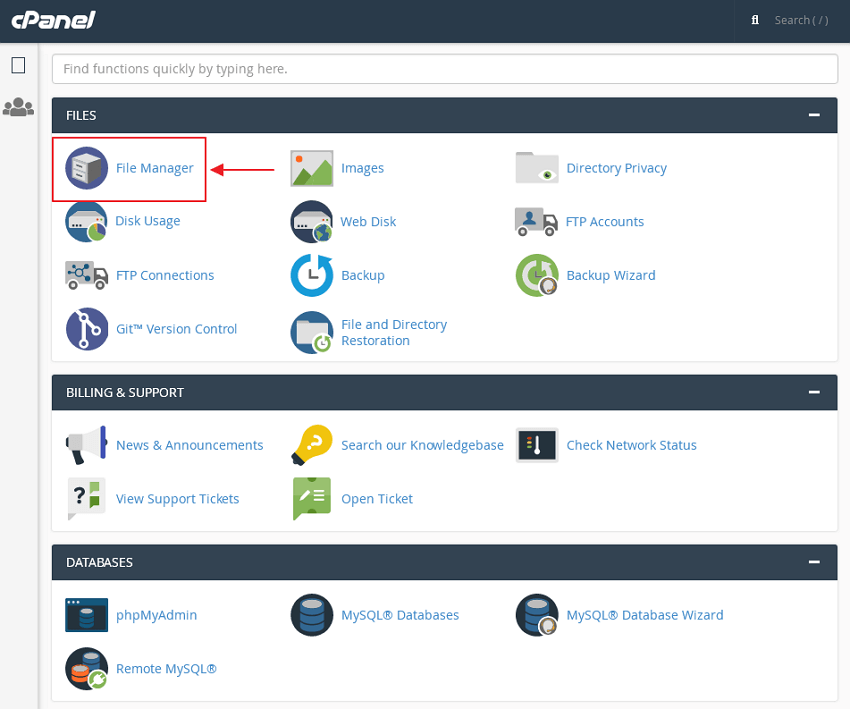
Task: Open the Check Network Status link
Action: point(632,445)
